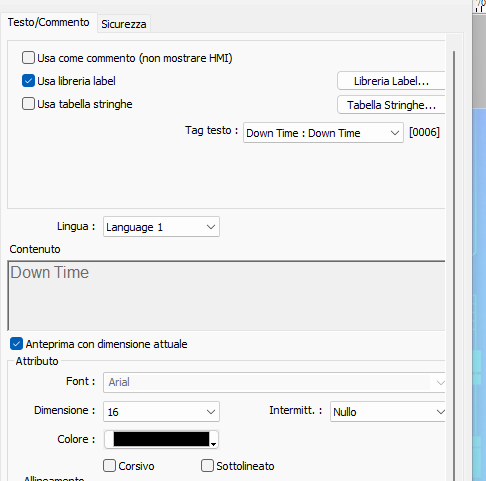This screenshot has height=481, width=486.
Task: Select the Testo/Commento tab
Action: [x=49, y=22]
